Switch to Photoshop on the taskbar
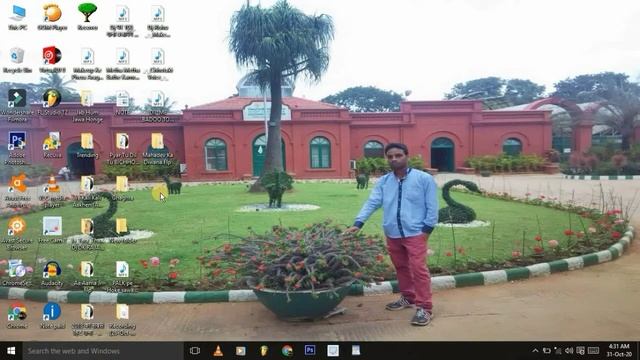This screenshot has width=640, height=360. 310,350
